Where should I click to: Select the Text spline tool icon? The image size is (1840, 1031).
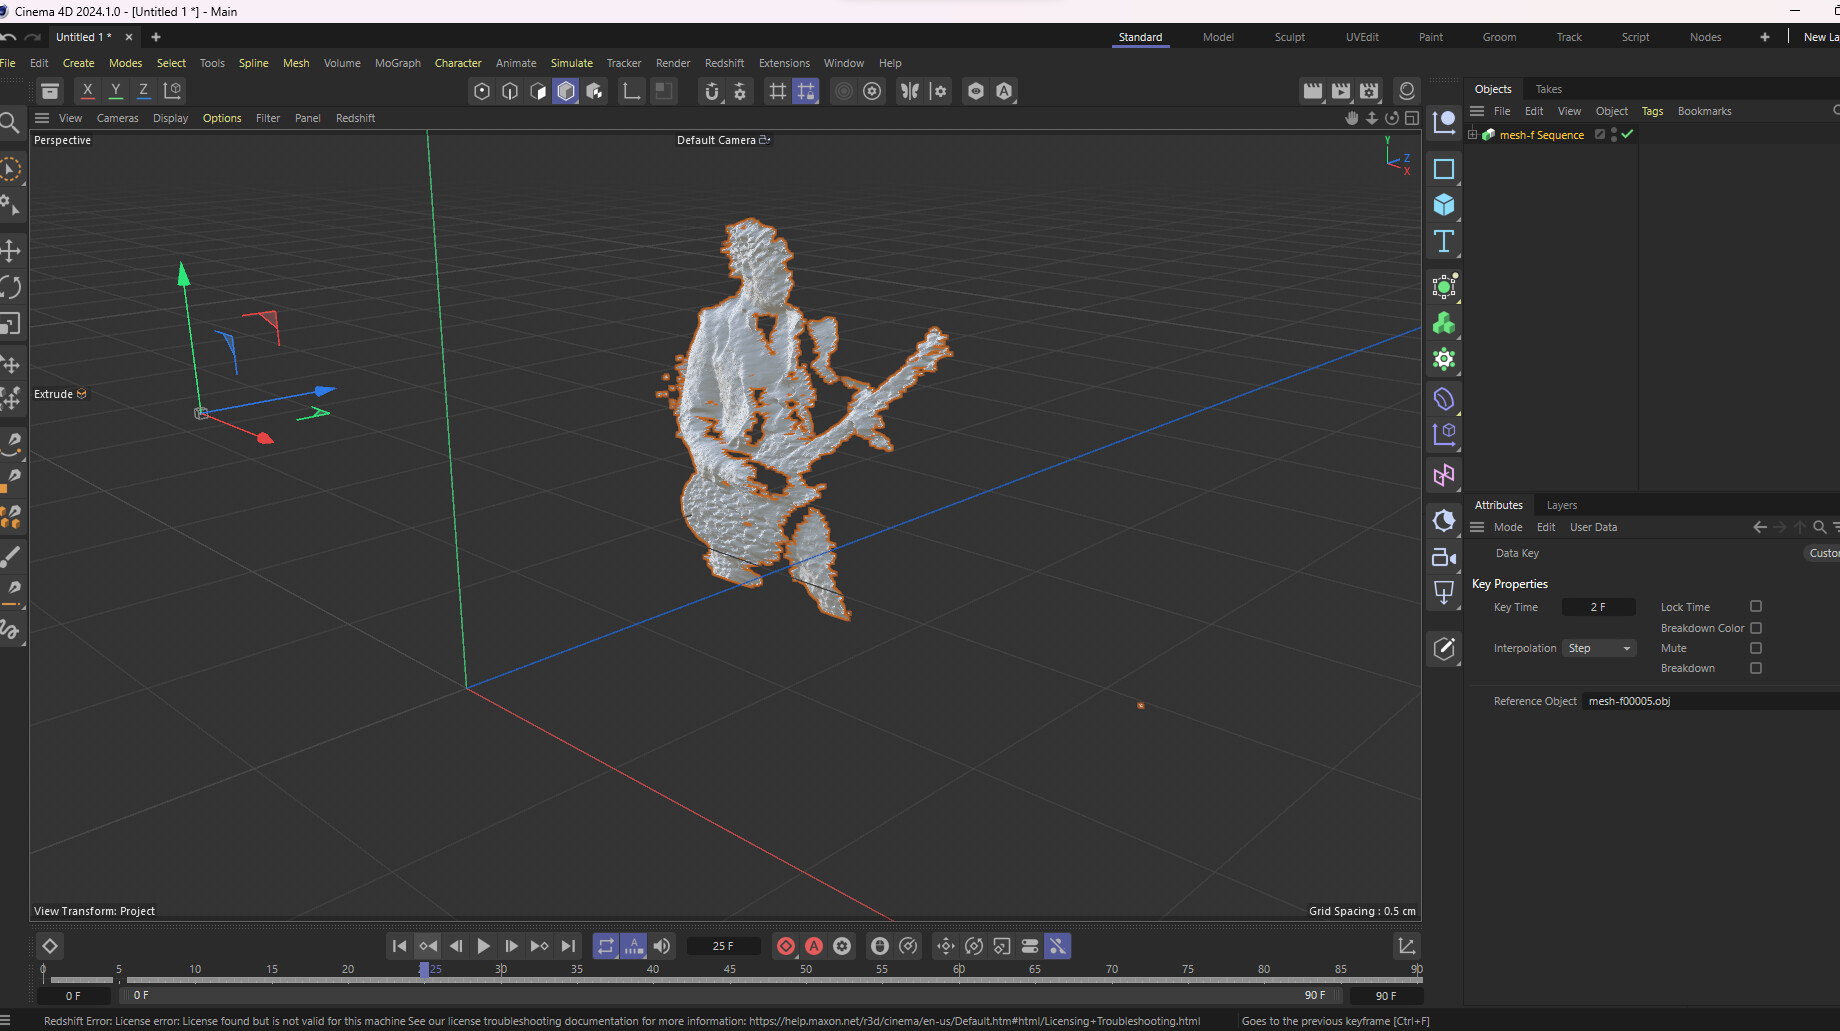[x=1443, y=241]
